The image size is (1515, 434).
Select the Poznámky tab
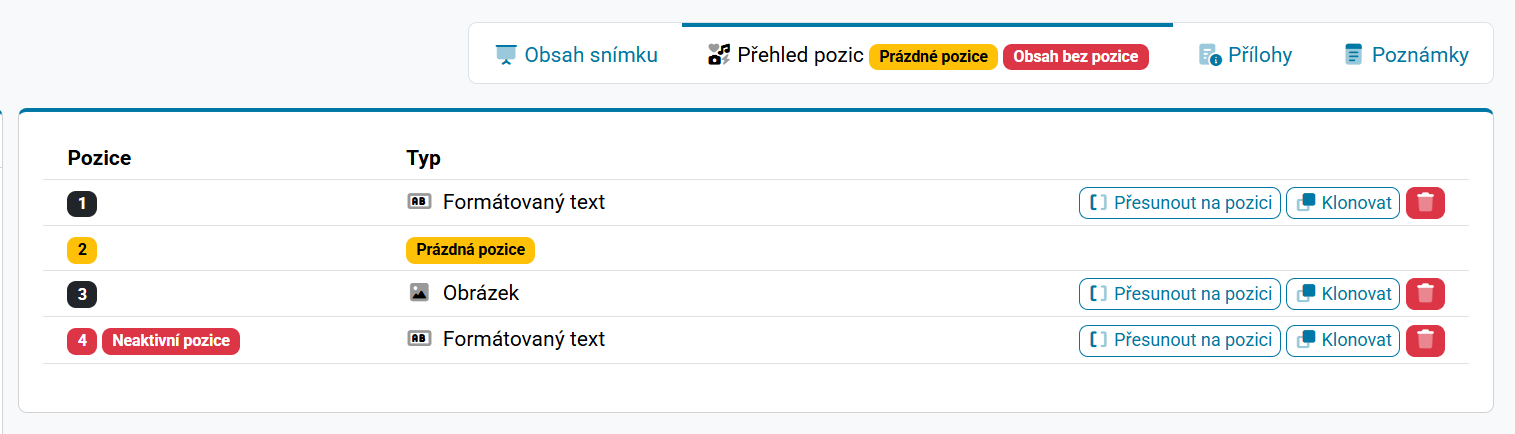[1406, 54]
